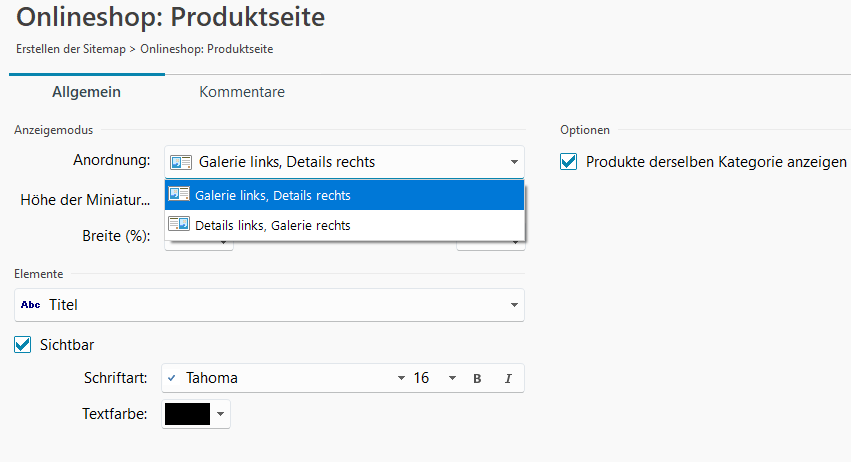The width and height of the screenshot is (851, 462).
Task: Toggle bold font style button
Action: point(477,378)
